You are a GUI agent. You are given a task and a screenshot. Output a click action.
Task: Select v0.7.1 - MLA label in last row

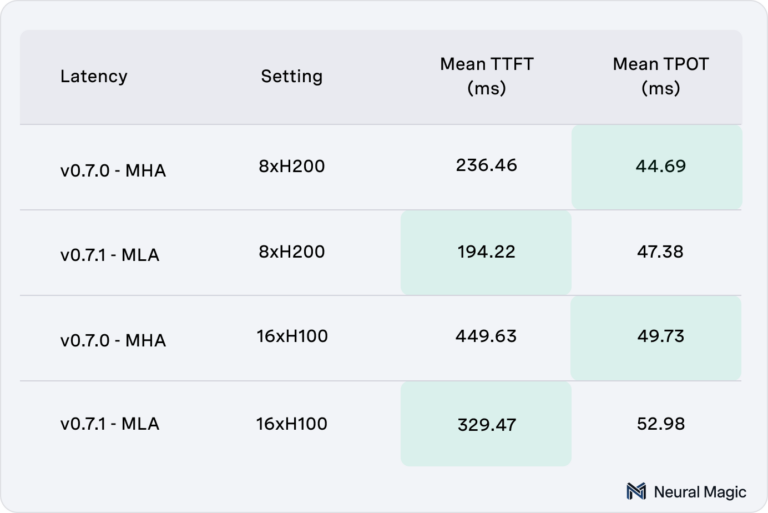click(x=110, y=424)
